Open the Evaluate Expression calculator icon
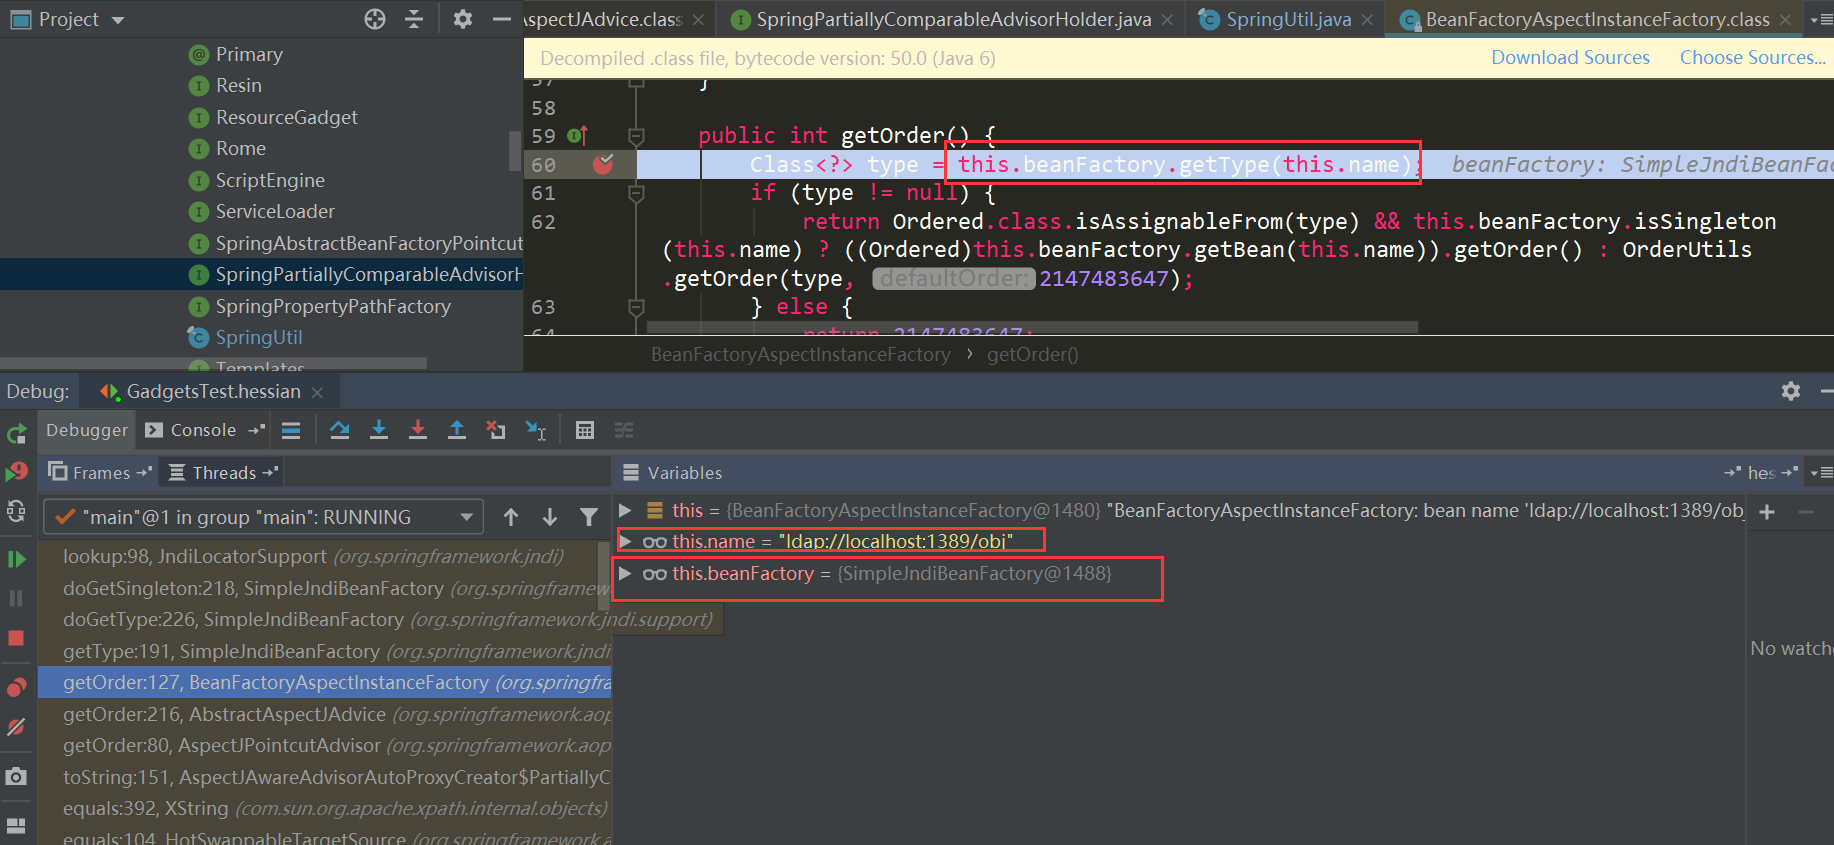Screen dimensions: 1834x845 (585, 430)
